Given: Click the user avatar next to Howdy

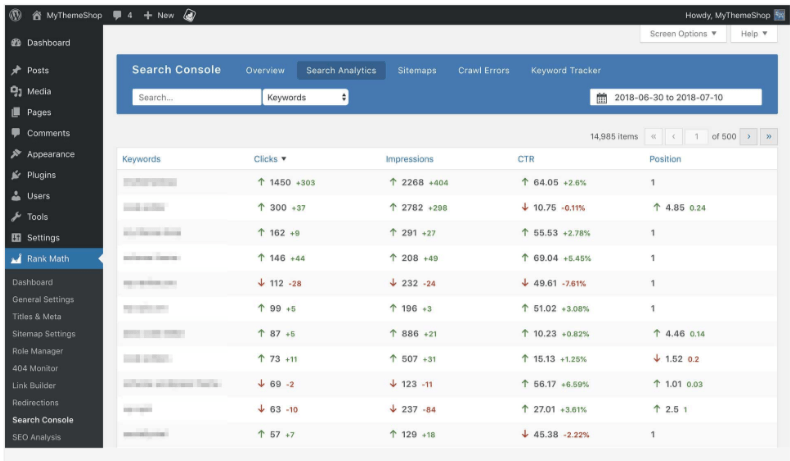Looking at the screenshot, I should tap(779, 15).
